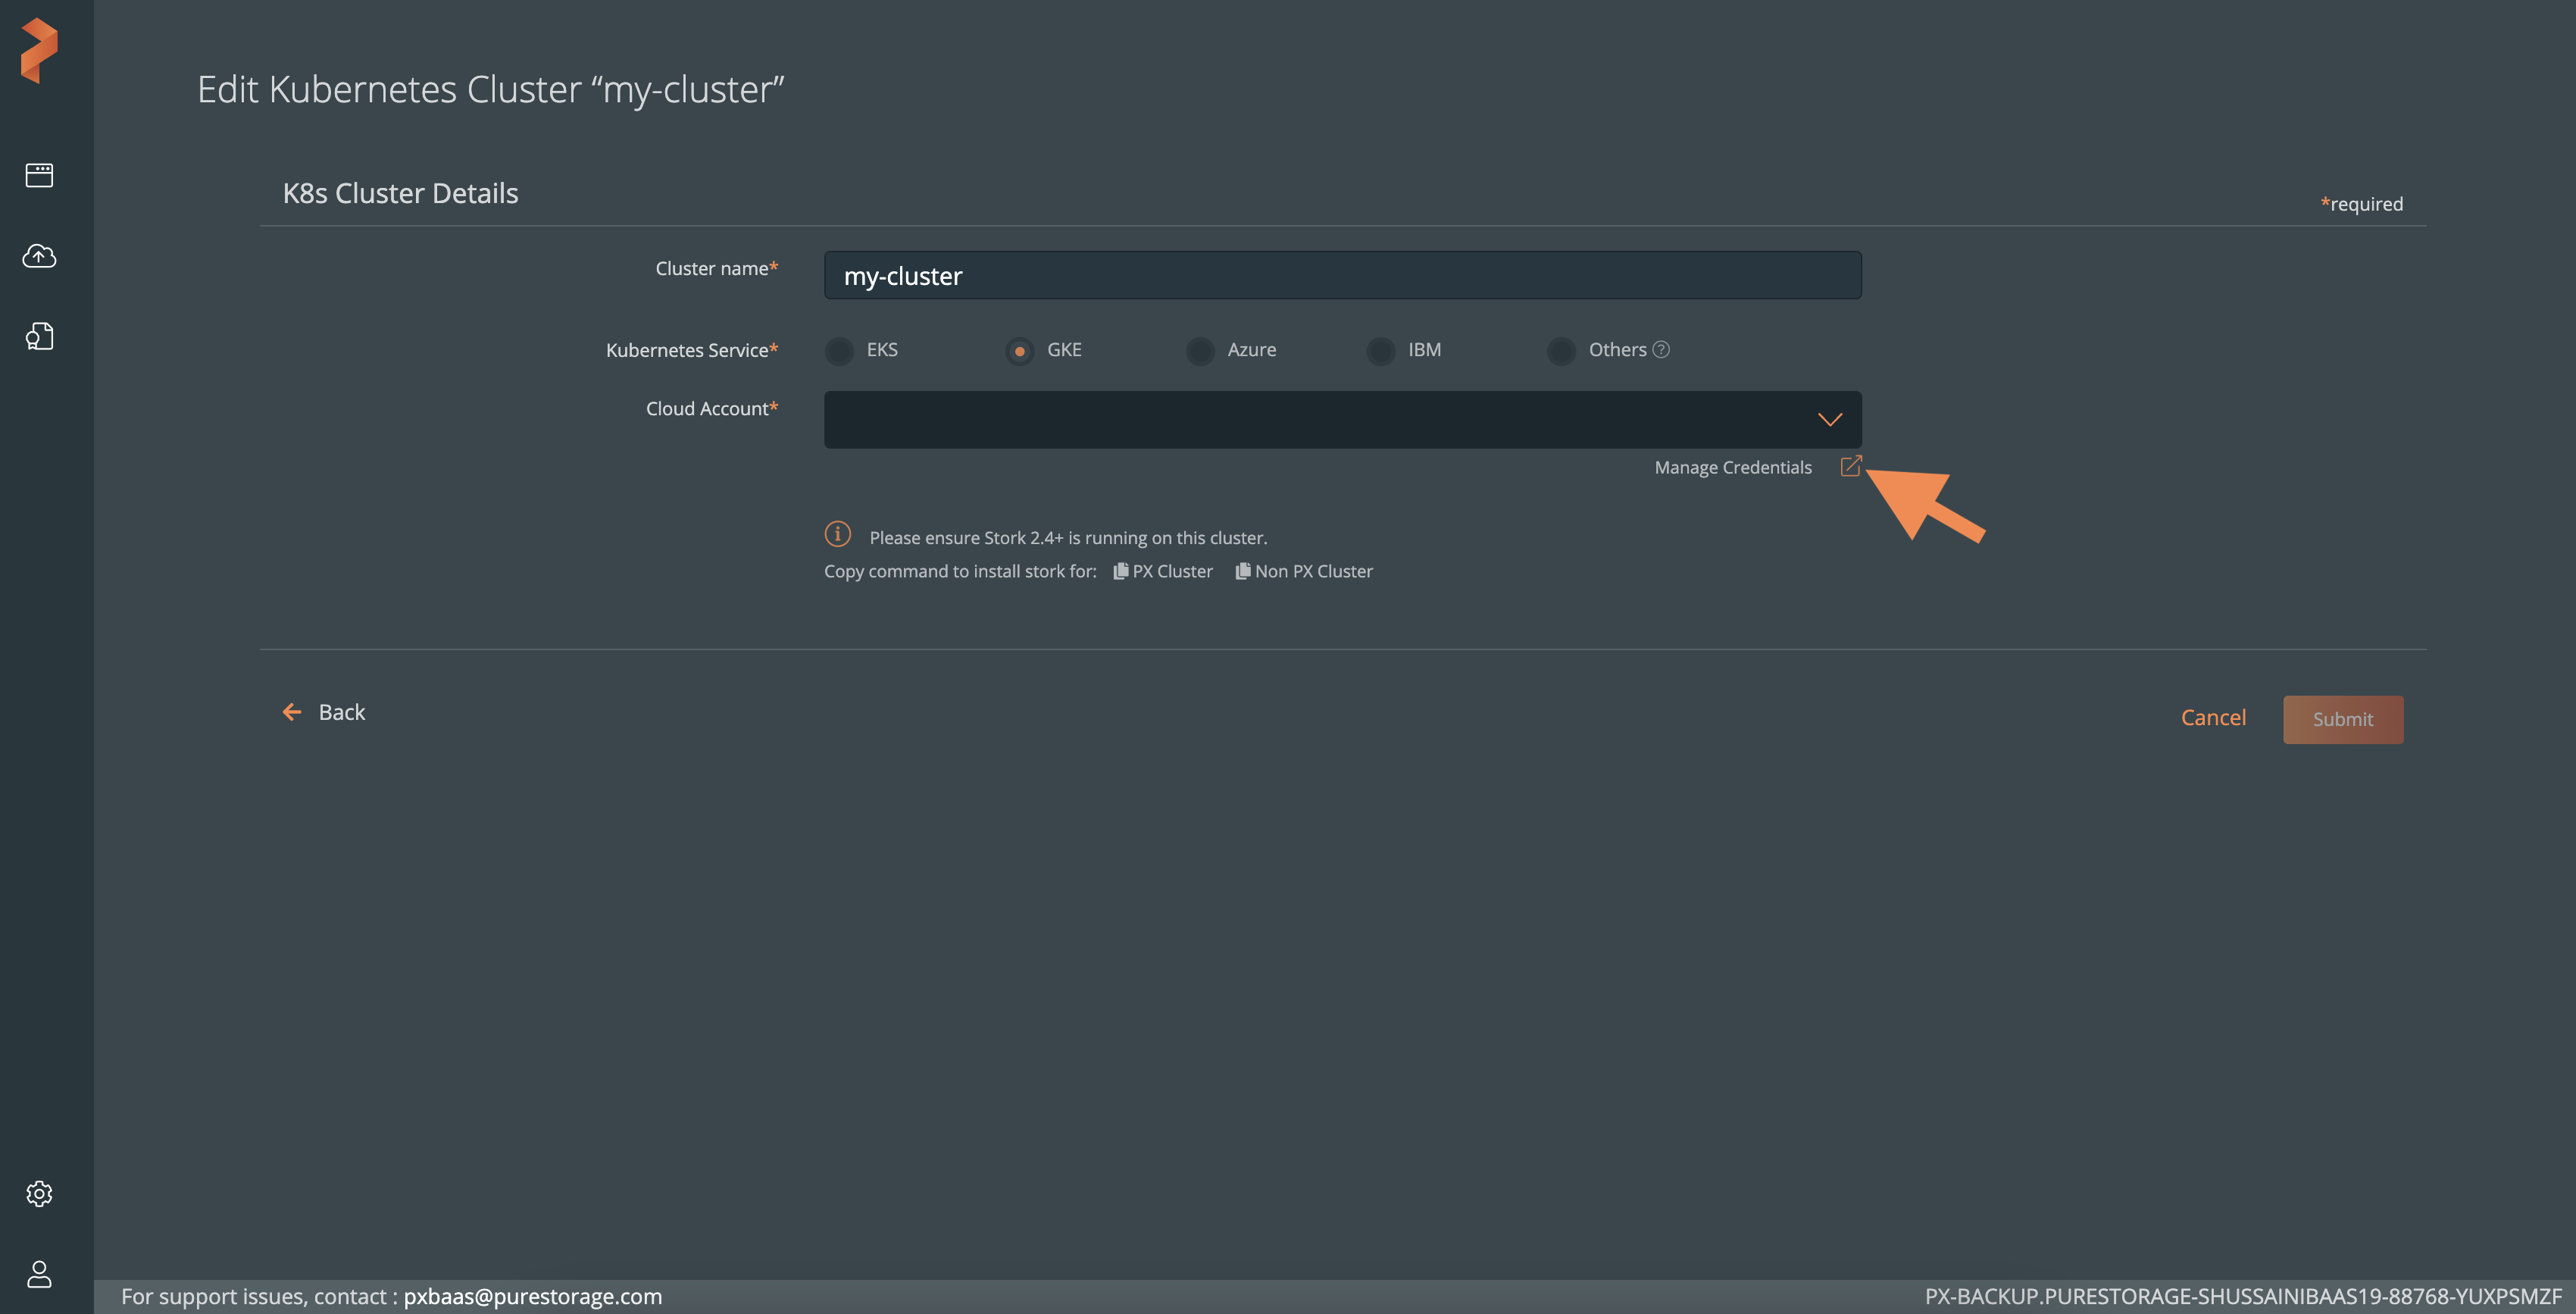Select the GKE Kubernetes Service radio button

tap(1018, 350)
